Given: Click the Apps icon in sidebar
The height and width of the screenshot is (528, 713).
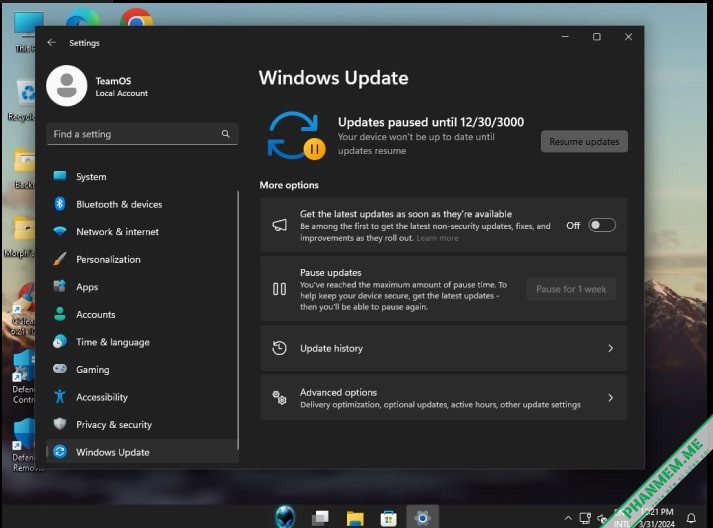Looking at the screenshot, I should [x=60, y=286].
